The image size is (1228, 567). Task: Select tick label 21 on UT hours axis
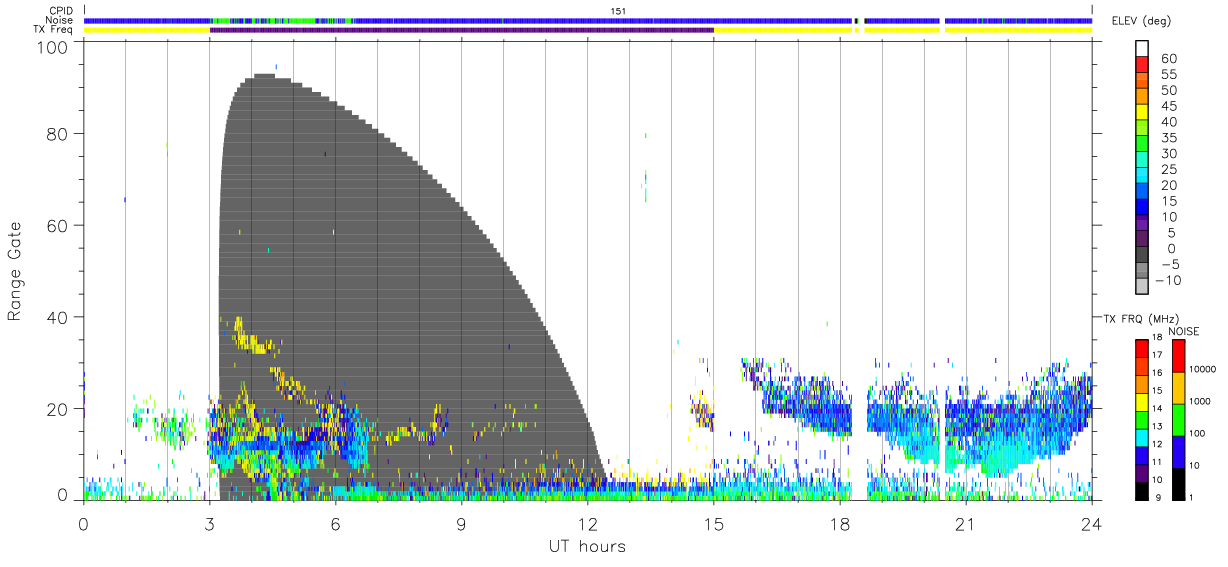[x=966, y=523]
